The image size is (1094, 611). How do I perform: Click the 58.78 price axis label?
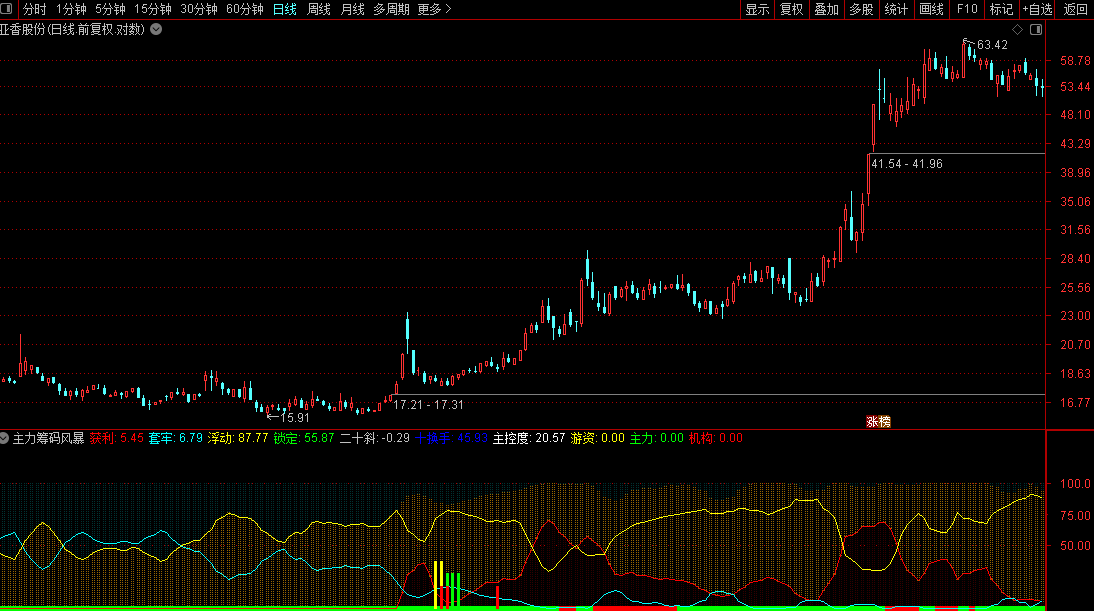tap(1075, 61)
